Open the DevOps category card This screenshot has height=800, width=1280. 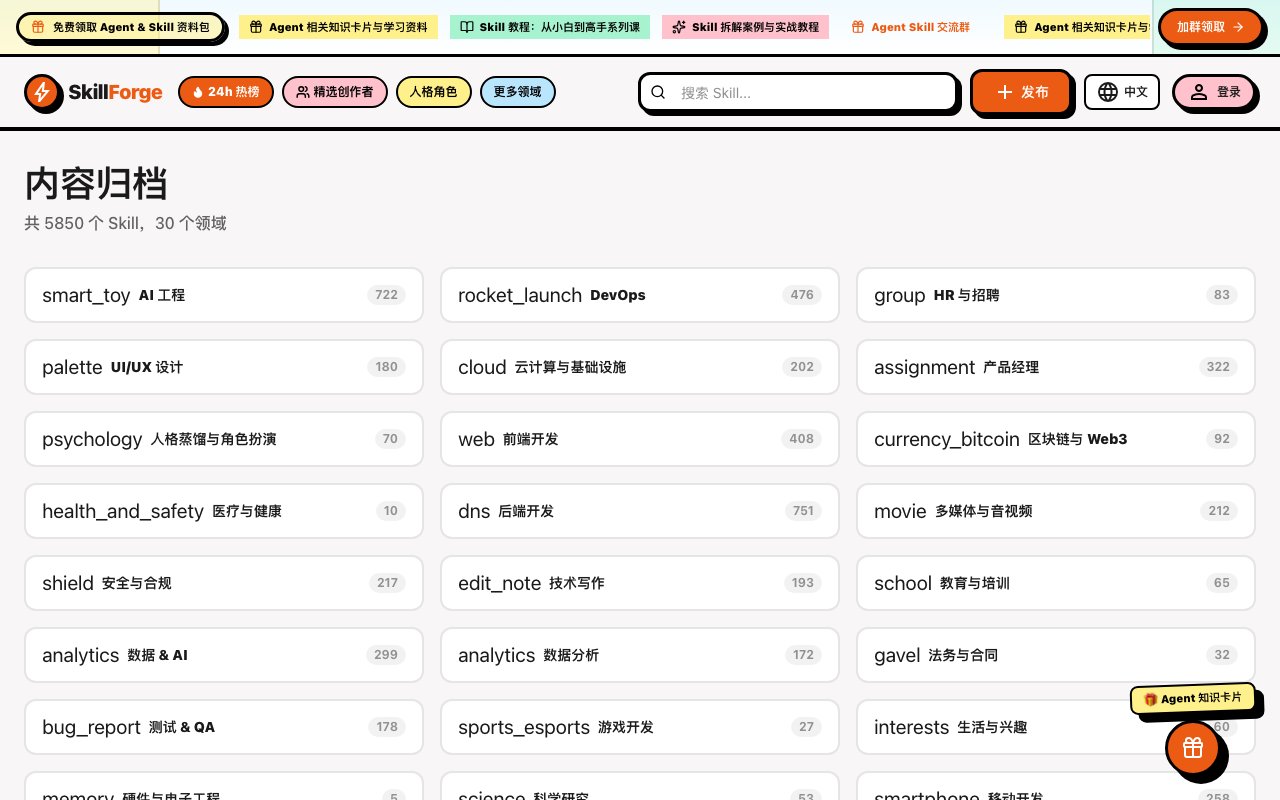tap(640, 295)
